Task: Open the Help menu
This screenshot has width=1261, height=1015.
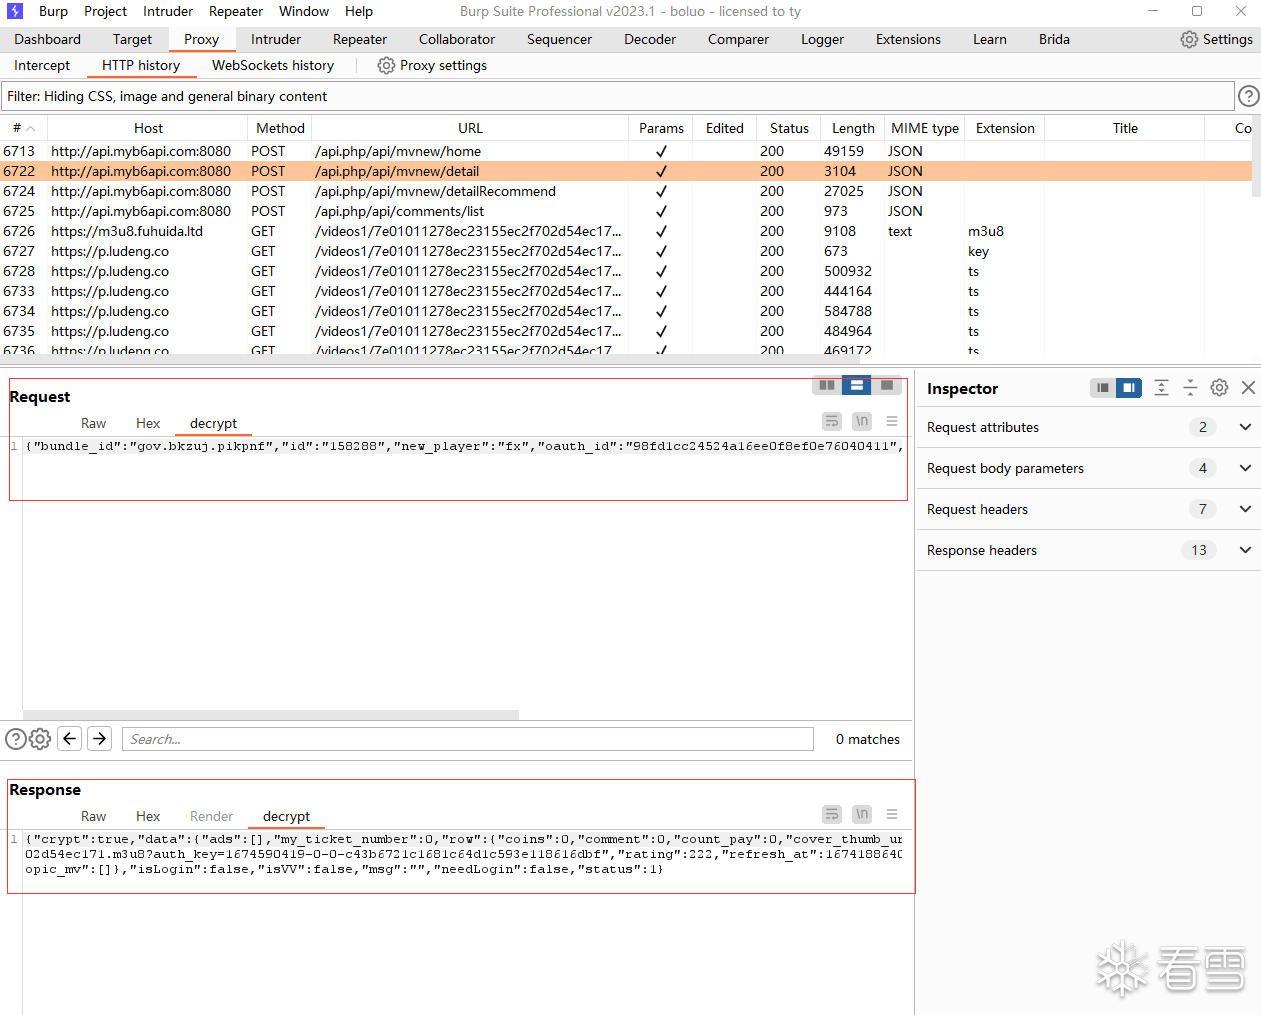Action: coord(359,11)
